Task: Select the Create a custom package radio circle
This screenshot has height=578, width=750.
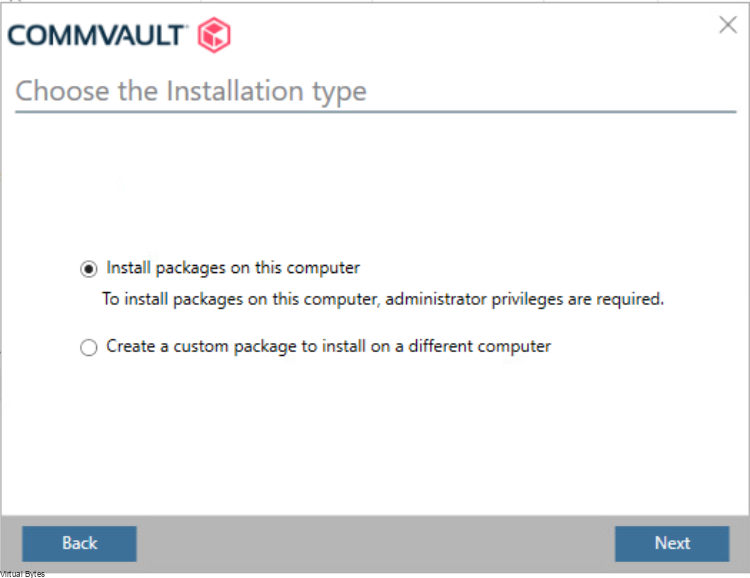Action: coord(88,347)
